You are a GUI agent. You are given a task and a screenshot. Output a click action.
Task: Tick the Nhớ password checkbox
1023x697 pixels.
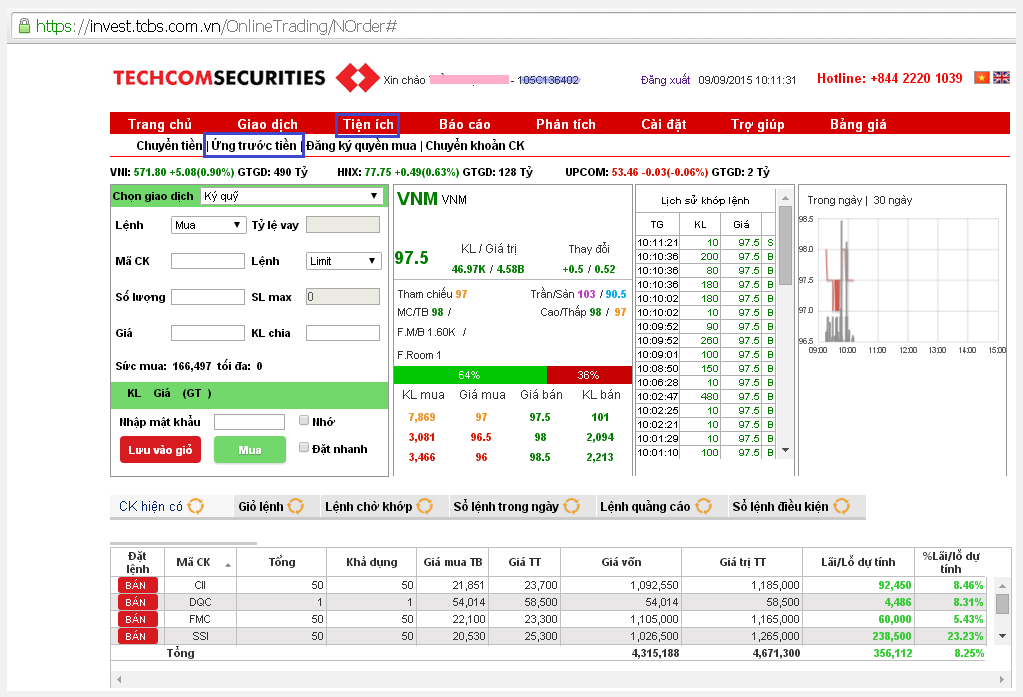pyautogui.click(x=303, y=420)
